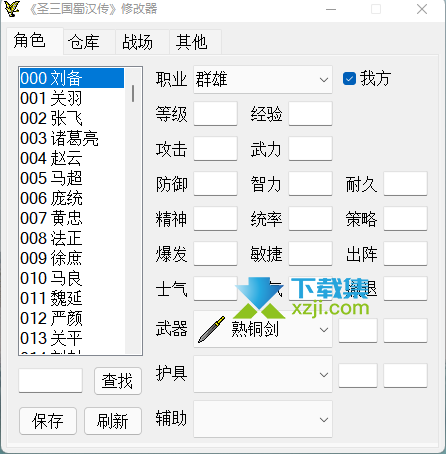Expand the 武器 weapon dropdown arrow
The image size is (446, 454).
tap(323, 330)
